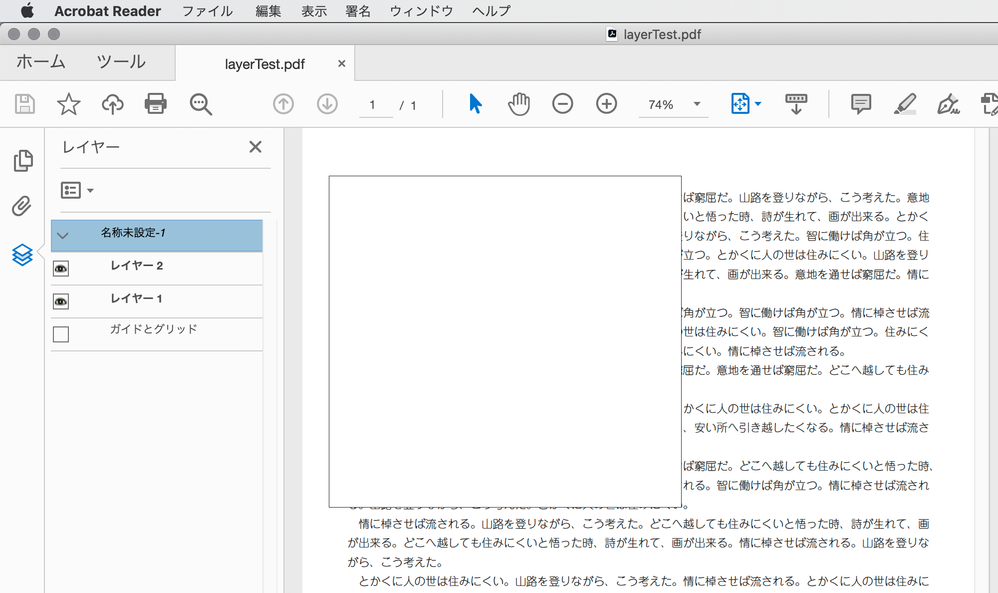Click the scrolling mode icon

(x=796, y=104)
